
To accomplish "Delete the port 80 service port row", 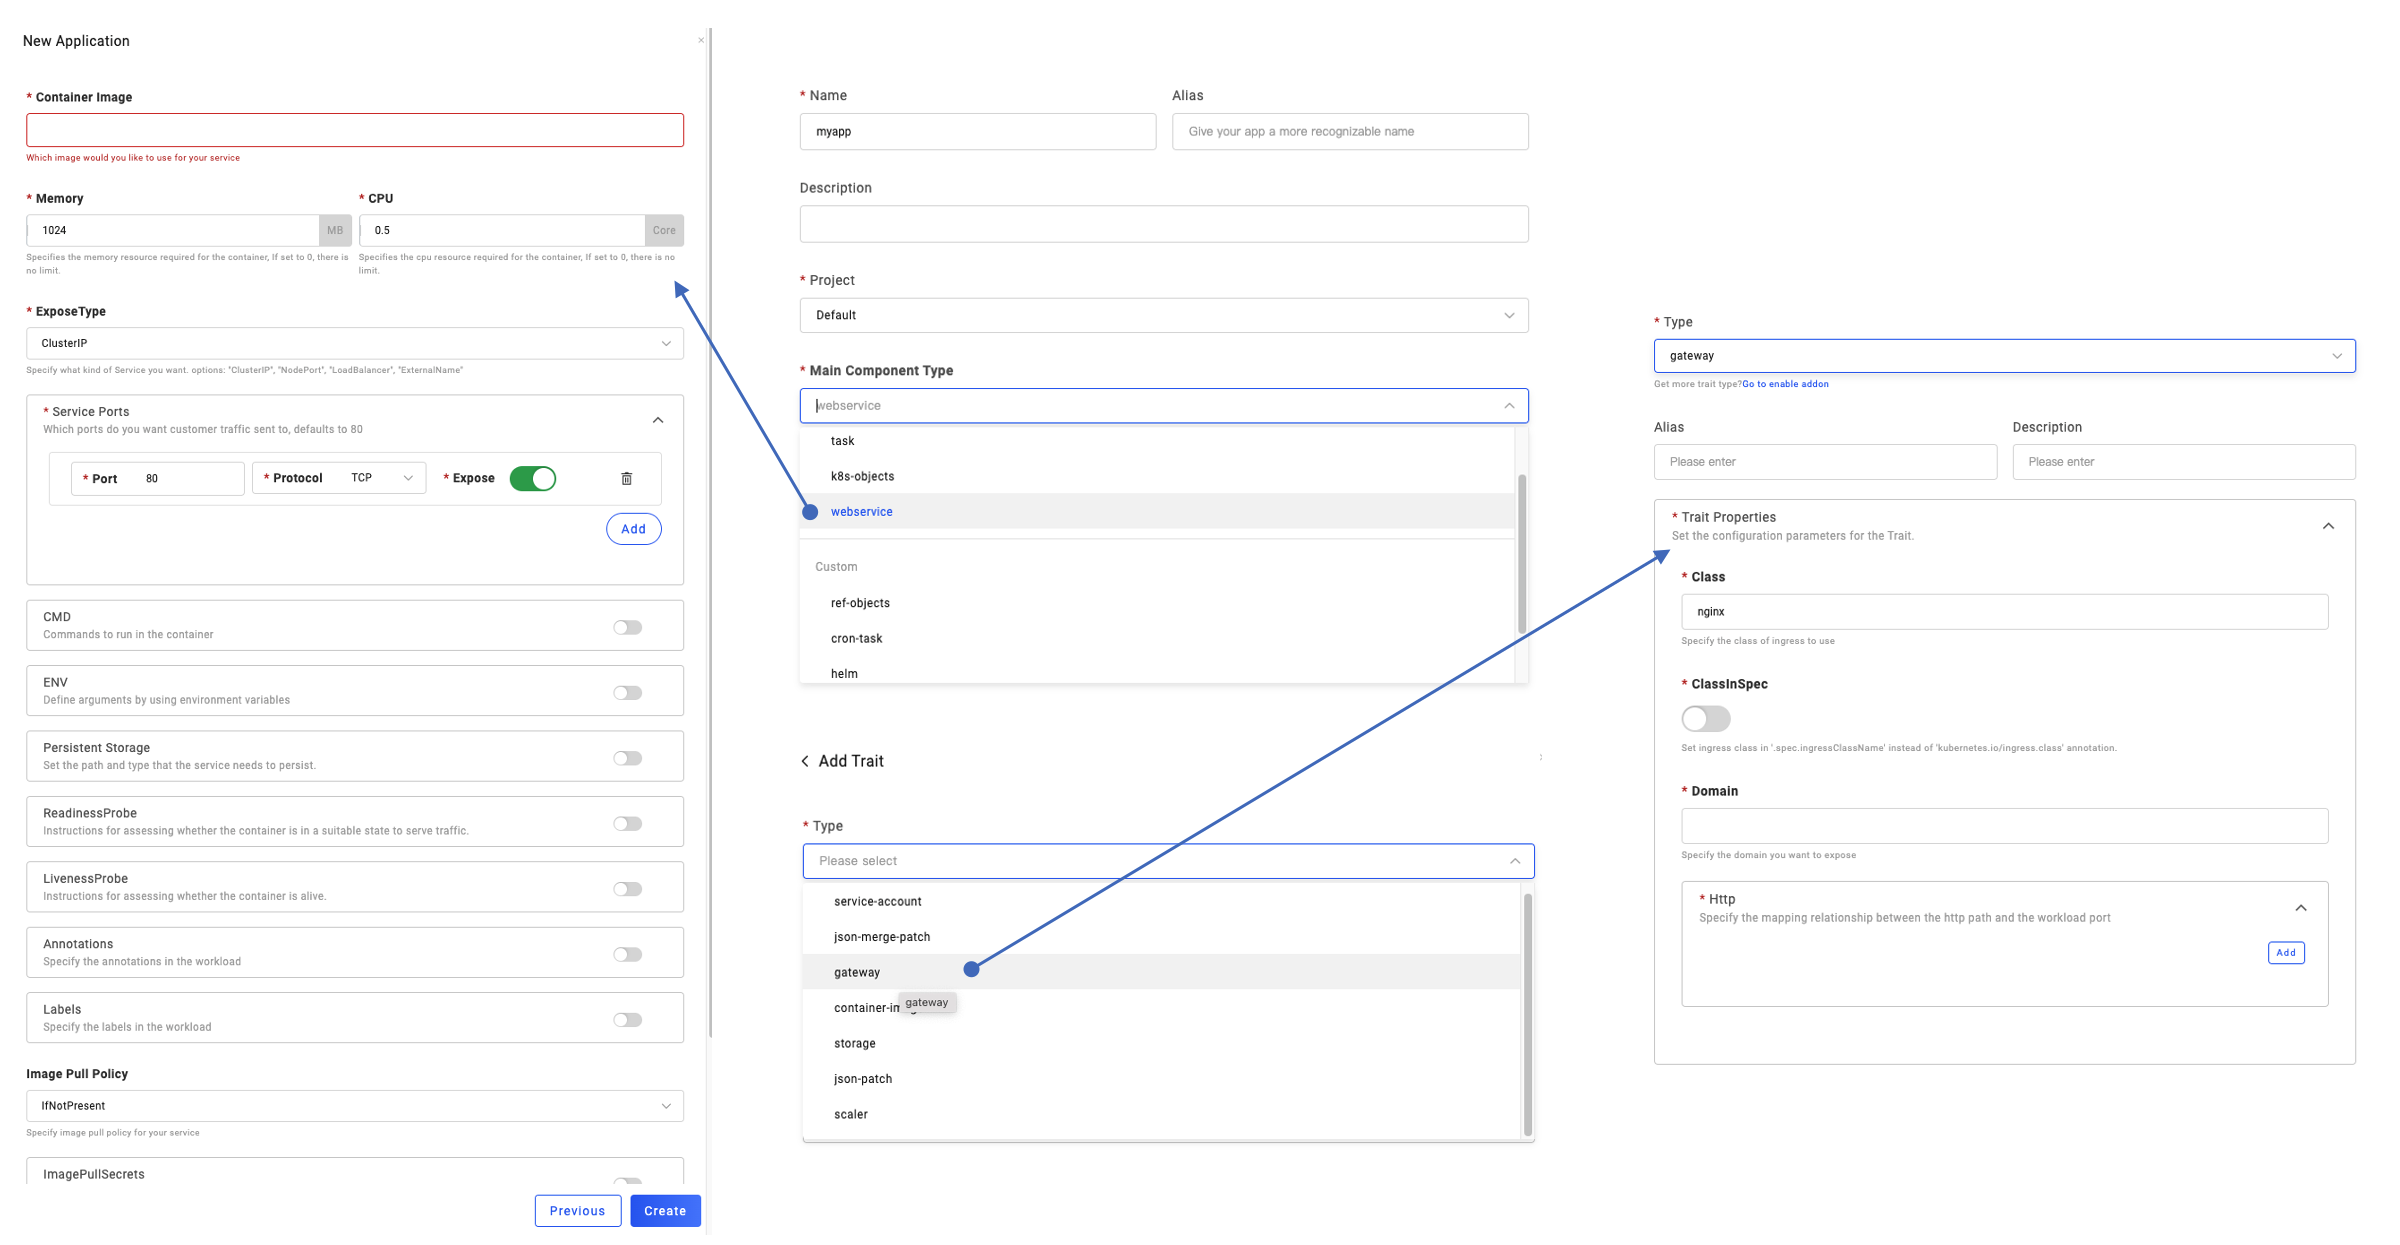I will pos(627,479).
